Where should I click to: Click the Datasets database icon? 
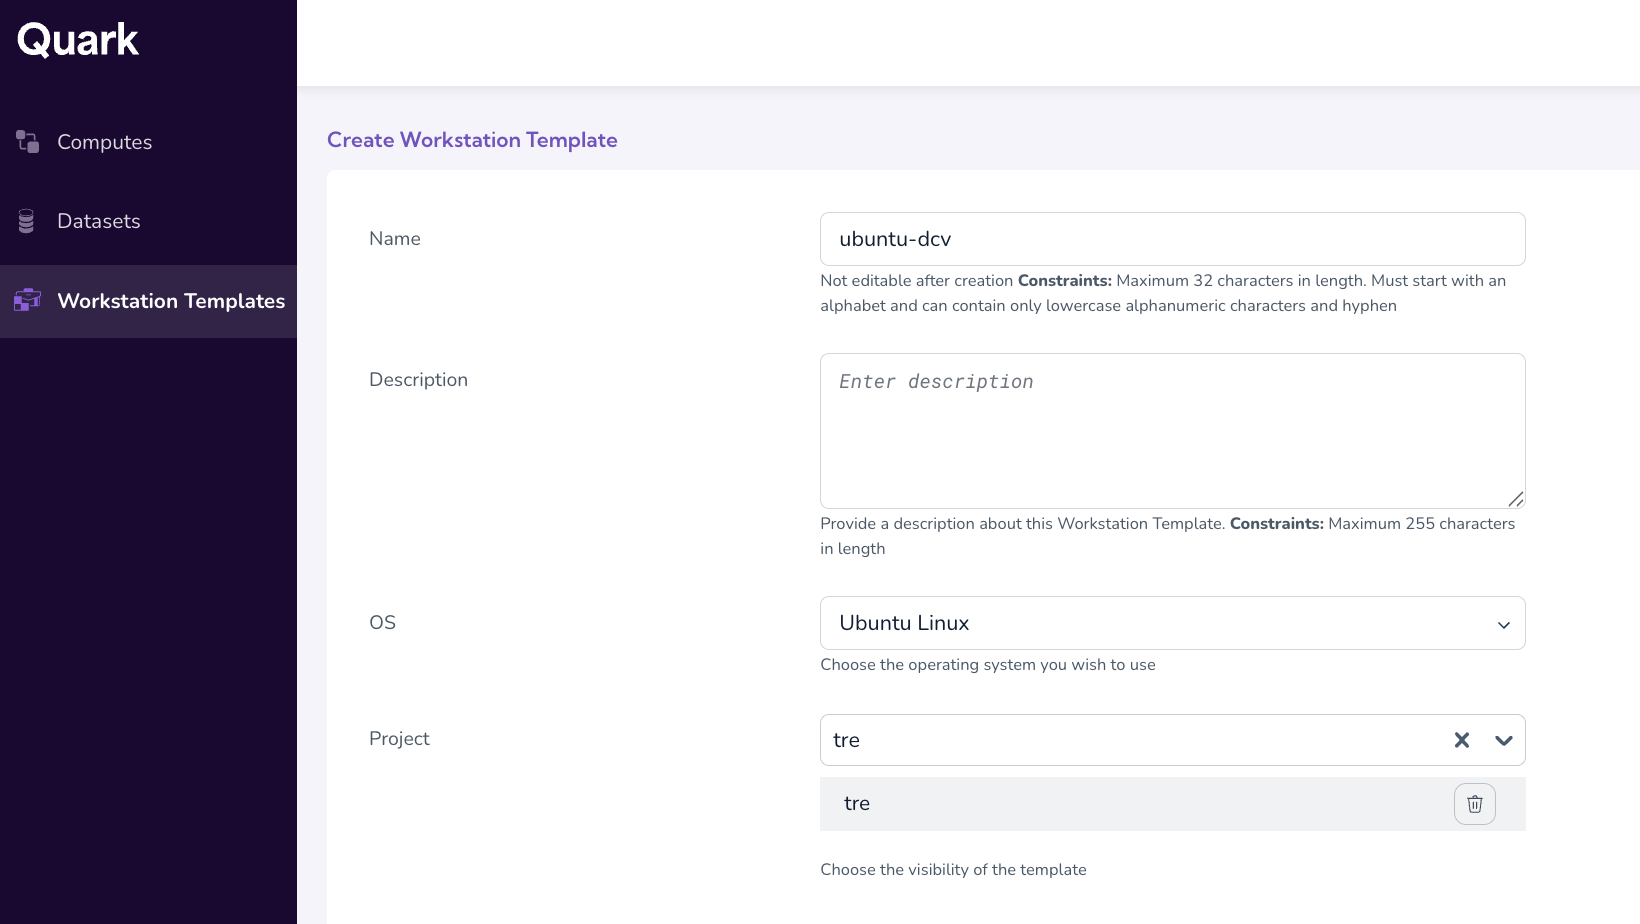tap(26, 221)
